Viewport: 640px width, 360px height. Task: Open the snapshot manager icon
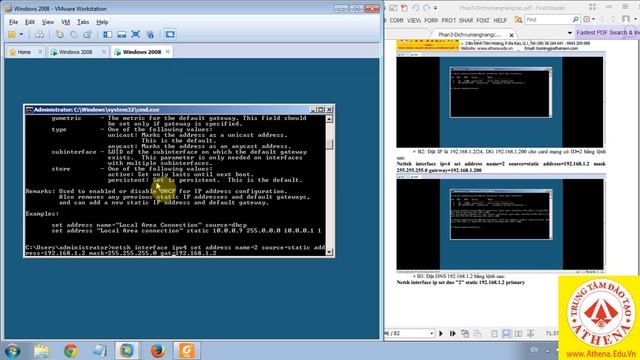[x=87, y=35]
